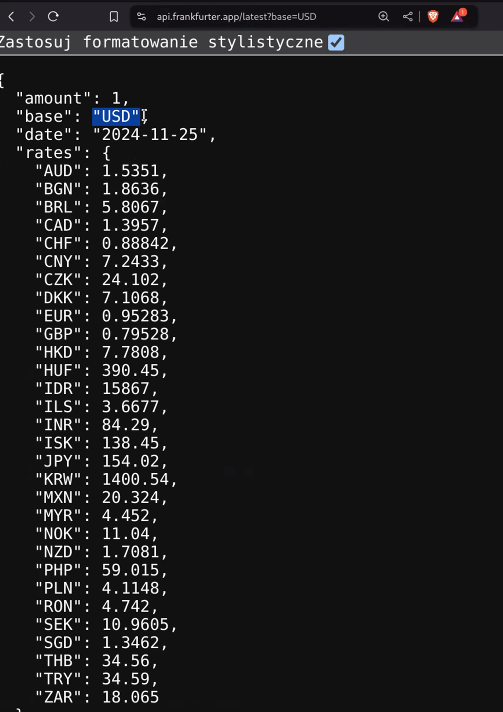The image size is (503, 712).
Task: Open the Brave Shields lion icon
Action: click(x=433, y=17)
